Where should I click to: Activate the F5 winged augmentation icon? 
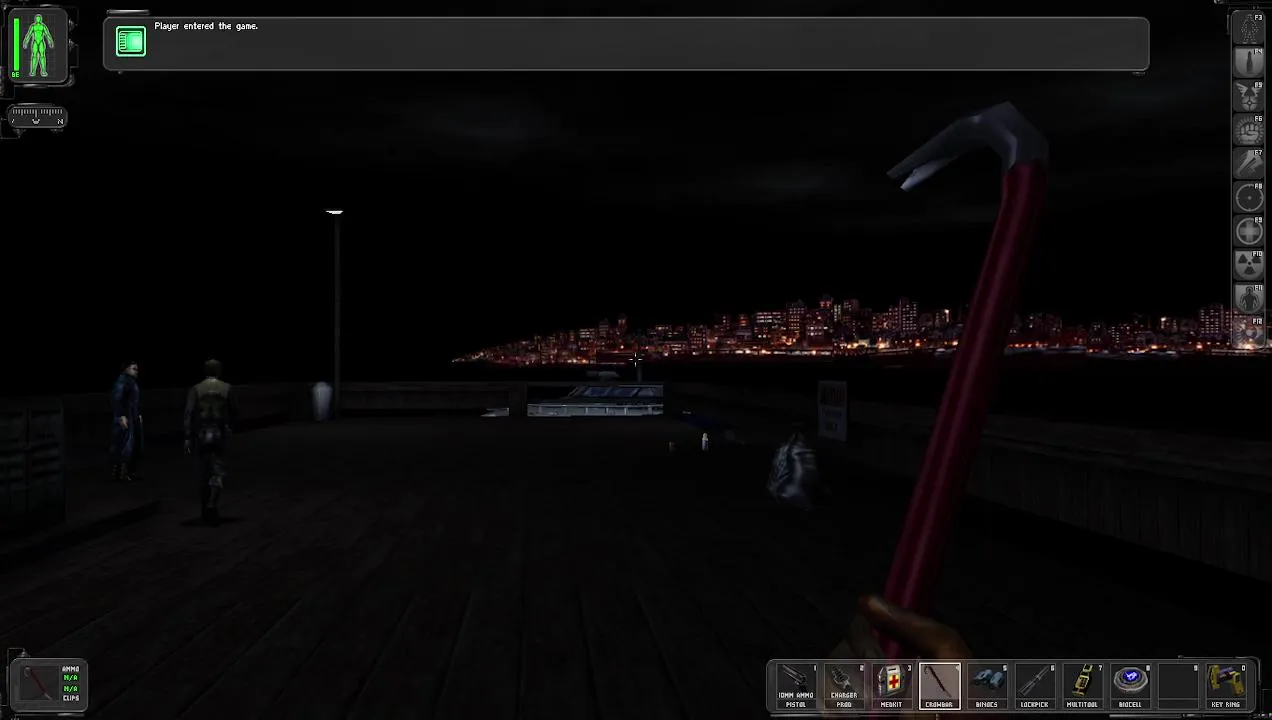click(x=1250, y=96)
